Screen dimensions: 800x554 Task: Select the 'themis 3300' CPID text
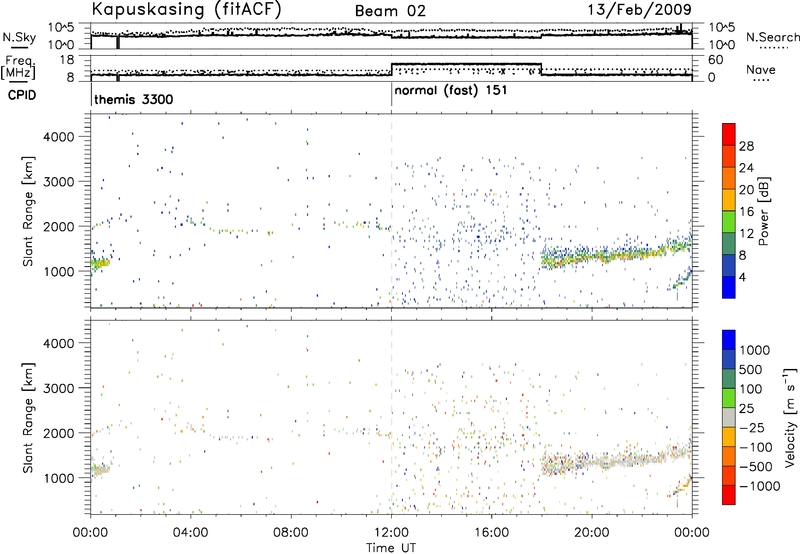[134, 99]
